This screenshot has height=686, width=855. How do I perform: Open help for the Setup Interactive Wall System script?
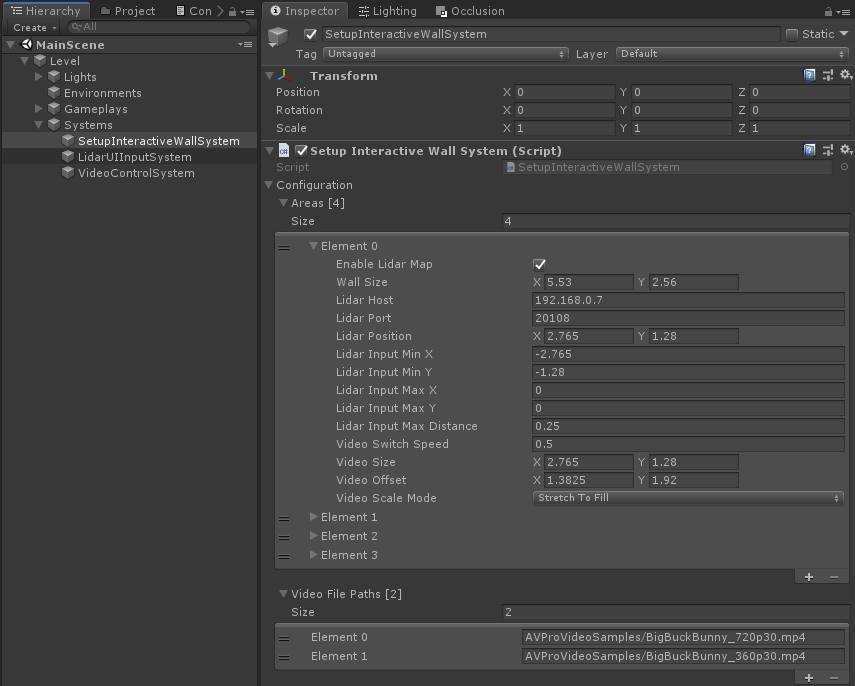click(x=810, y=151)
